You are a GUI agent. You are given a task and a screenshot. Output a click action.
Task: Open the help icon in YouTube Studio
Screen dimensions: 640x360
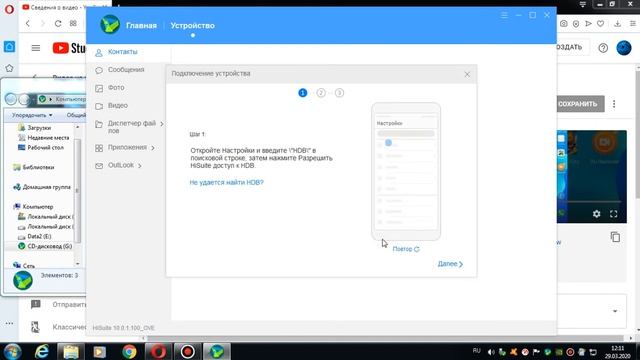click(603, 48)
